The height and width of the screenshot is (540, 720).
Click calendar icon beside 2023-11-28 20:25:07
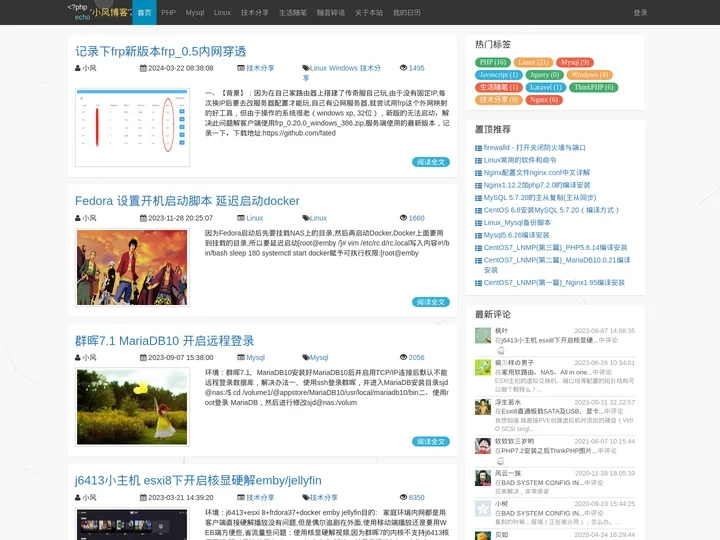point(143,218)
